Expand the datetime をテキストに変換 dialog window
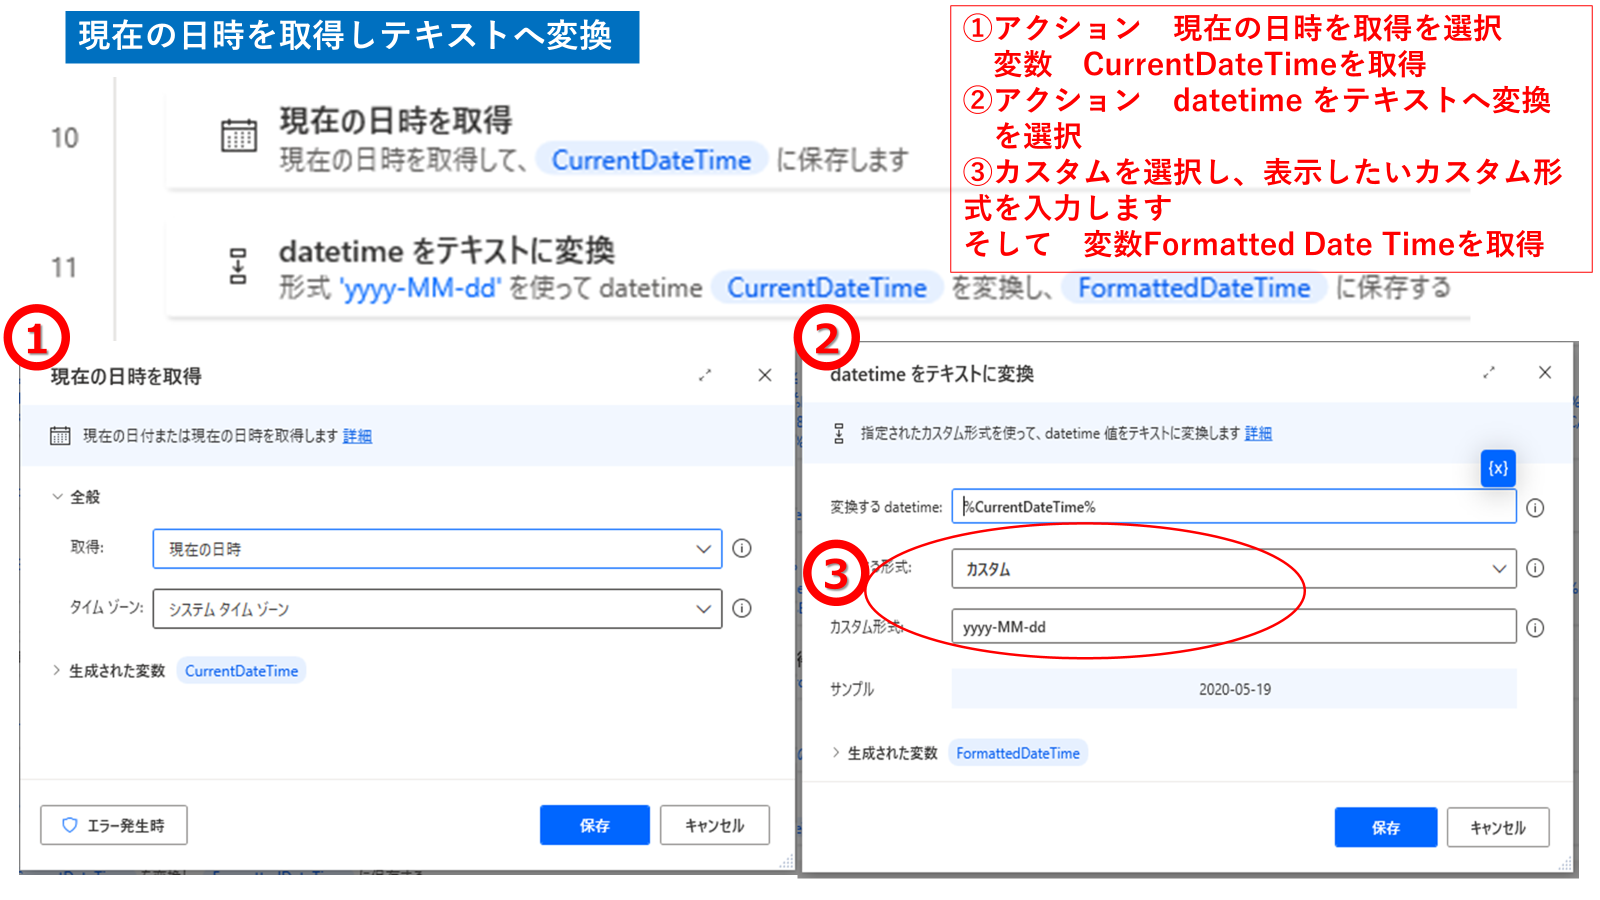Screen dimensions: 1600x900 click(1489, 372)
